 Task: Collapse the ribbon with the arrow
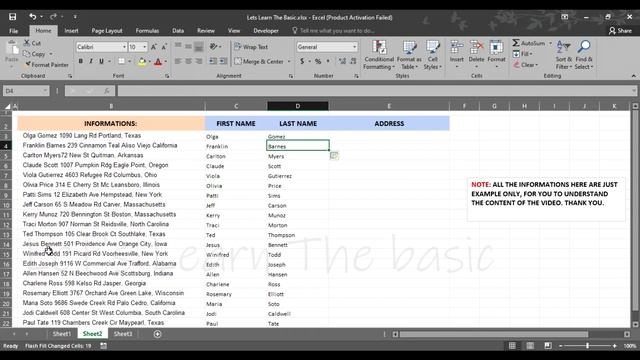click(633, 76)
